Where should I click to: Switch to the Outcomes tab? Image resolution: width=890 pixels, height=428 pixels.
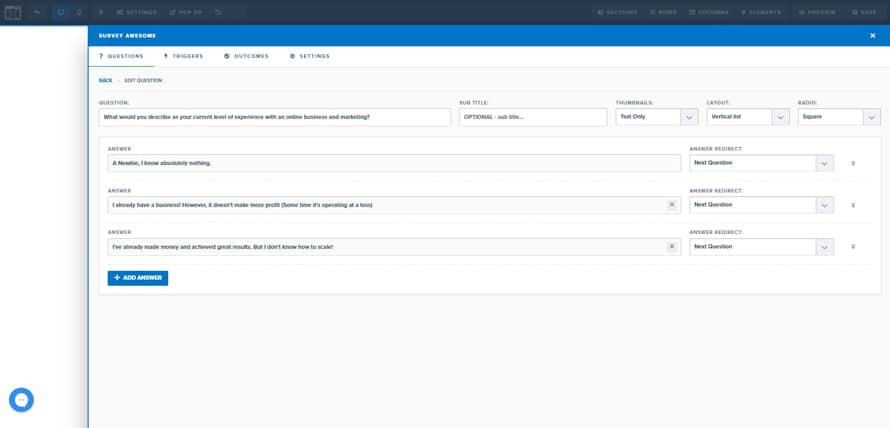[x=246, y=56]
